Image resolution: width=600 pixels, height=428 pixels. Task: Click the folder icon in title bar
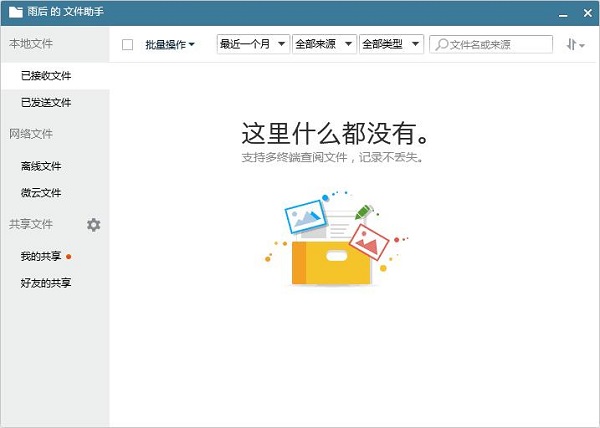16,13
